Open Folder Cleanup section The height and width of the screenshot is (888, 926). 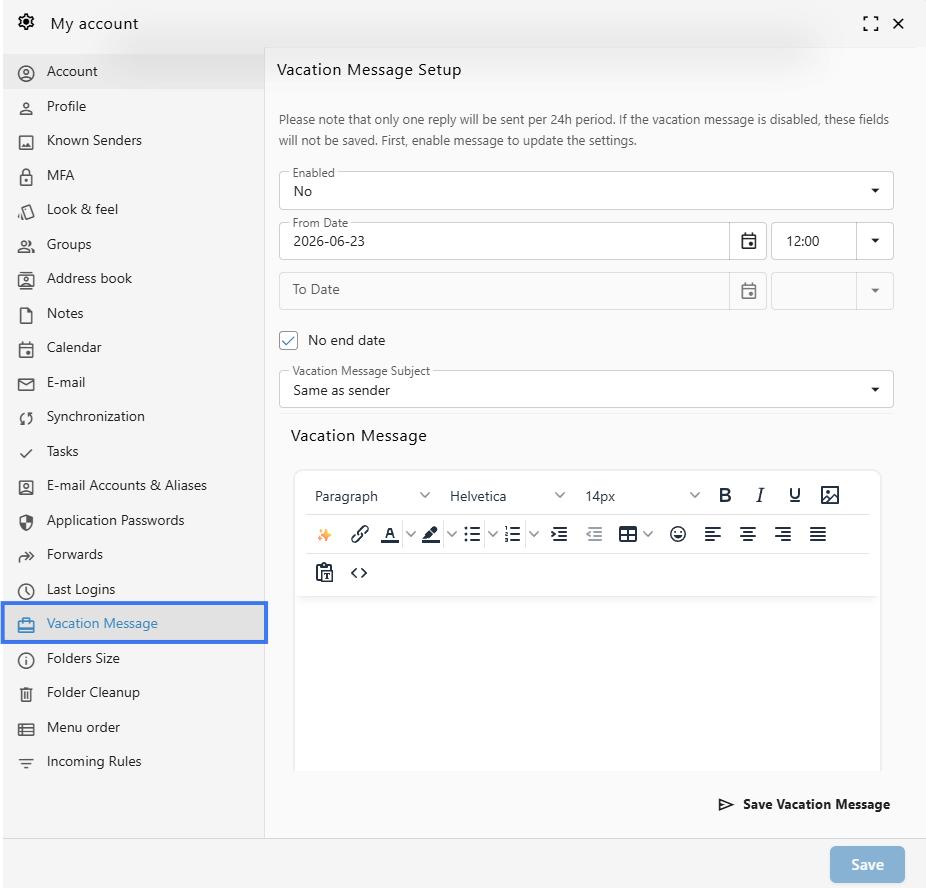click(x=133, y=693)
